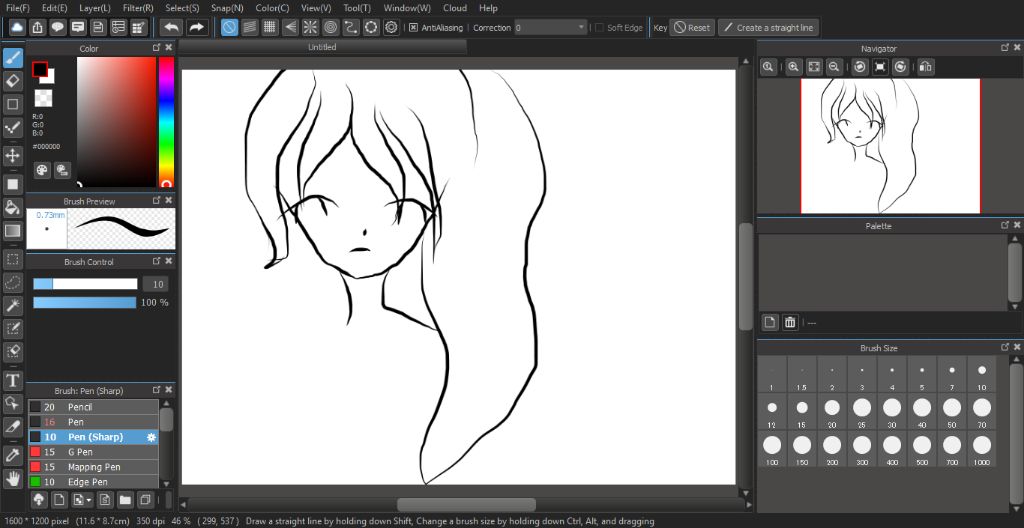Turn snap off with the blue circle icon

click(229, 27)
